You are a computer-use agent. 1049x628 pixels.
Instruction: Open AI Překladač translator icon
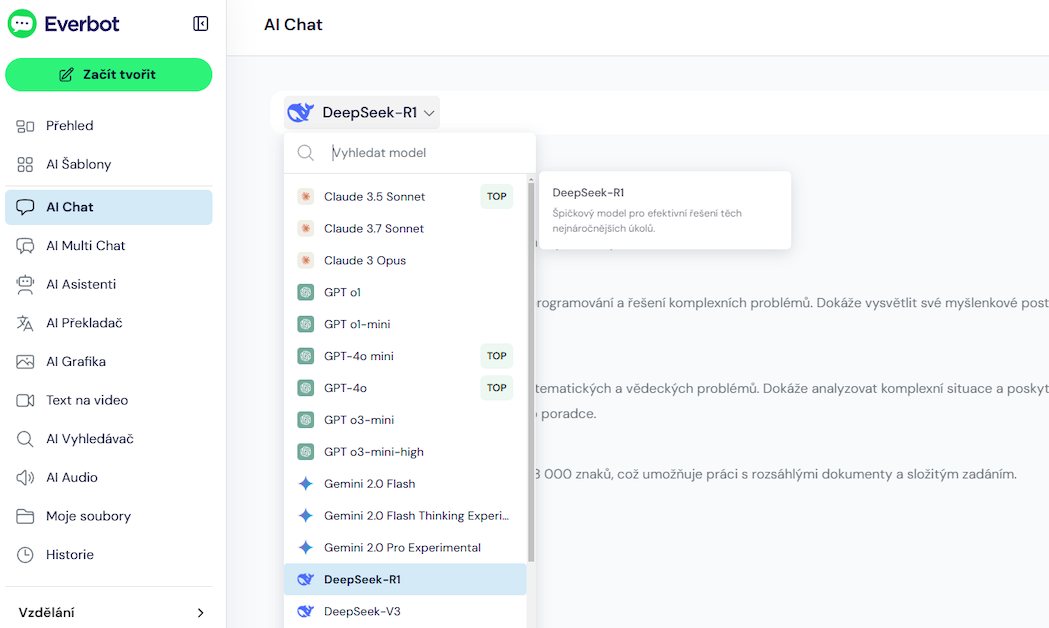[25, 323]
